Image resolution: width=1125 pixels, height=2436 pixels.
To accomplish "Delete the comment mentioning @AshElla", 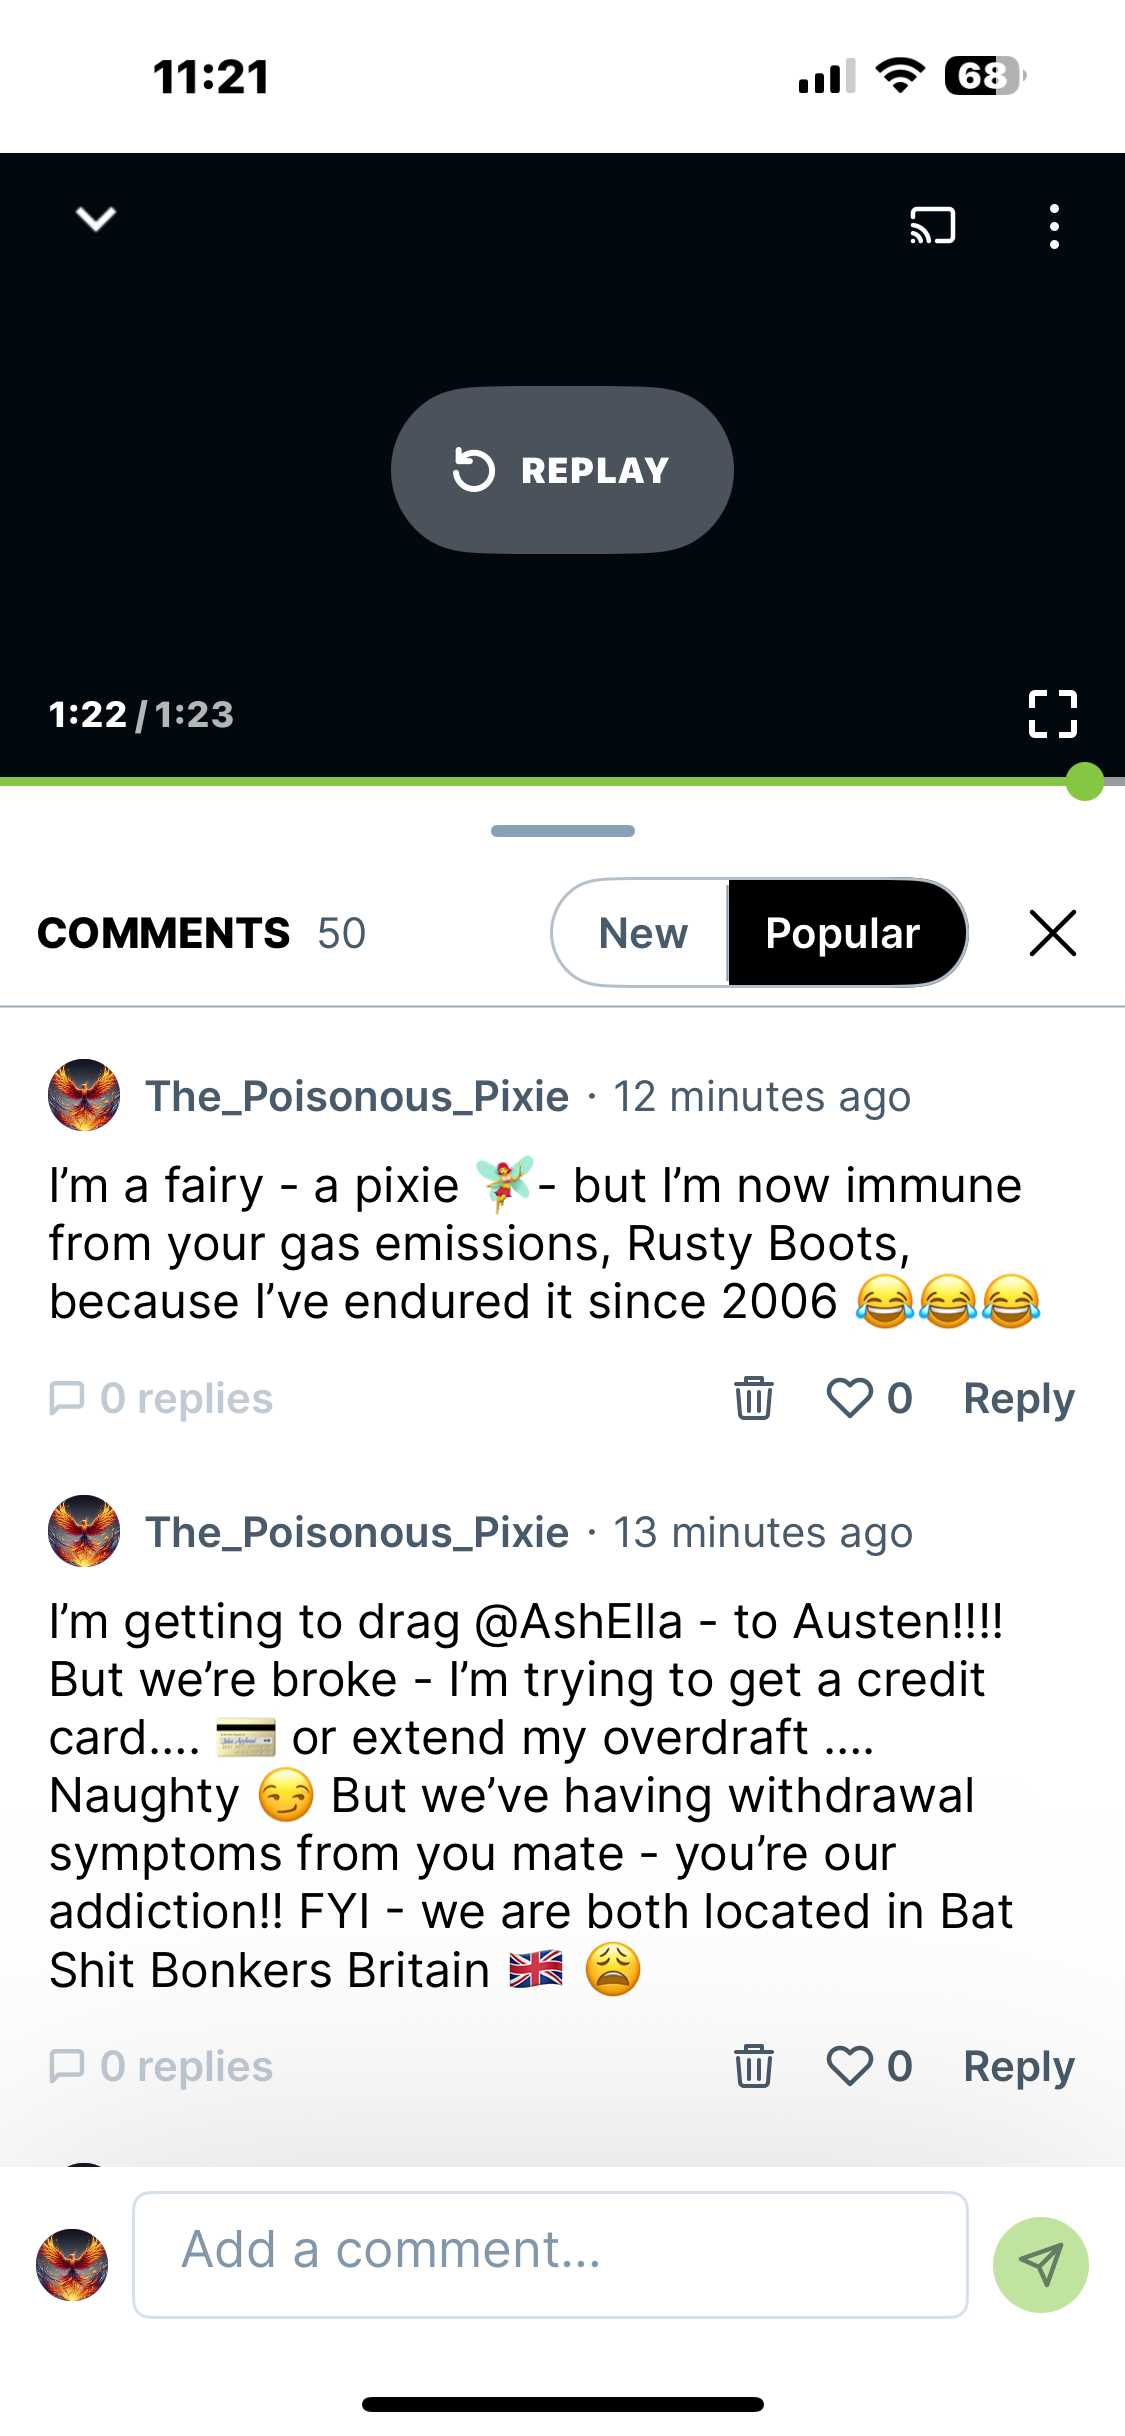I will pyautogui.click(x=753, y=2066).
